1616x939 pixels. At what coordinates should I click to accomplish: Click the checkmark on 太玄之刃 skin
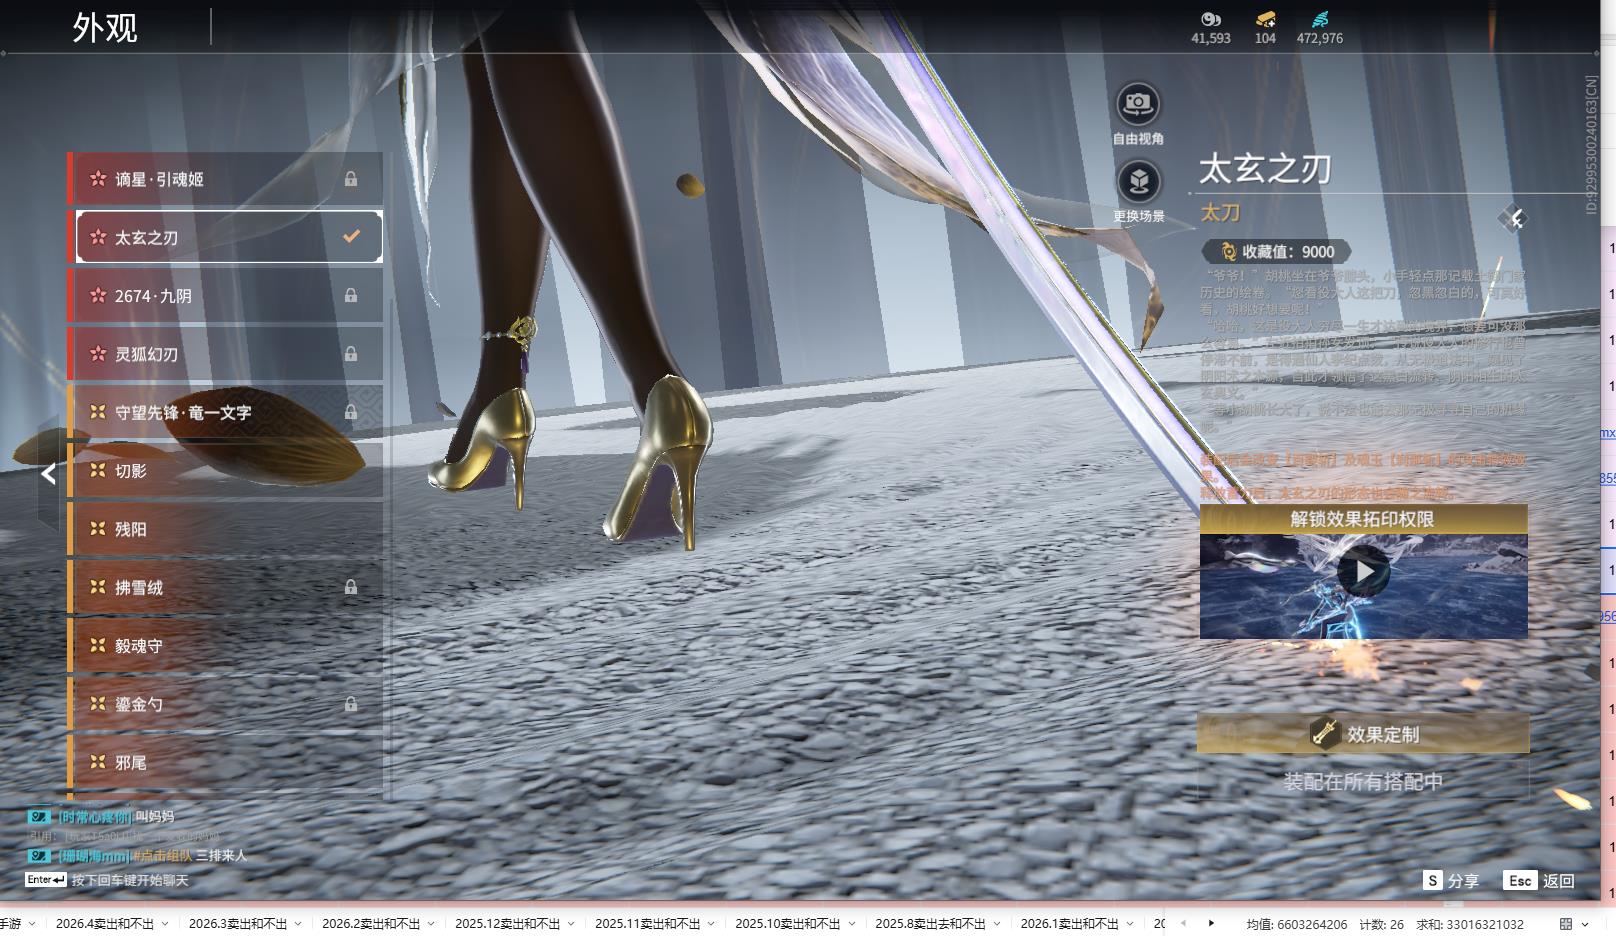point(351,237)
